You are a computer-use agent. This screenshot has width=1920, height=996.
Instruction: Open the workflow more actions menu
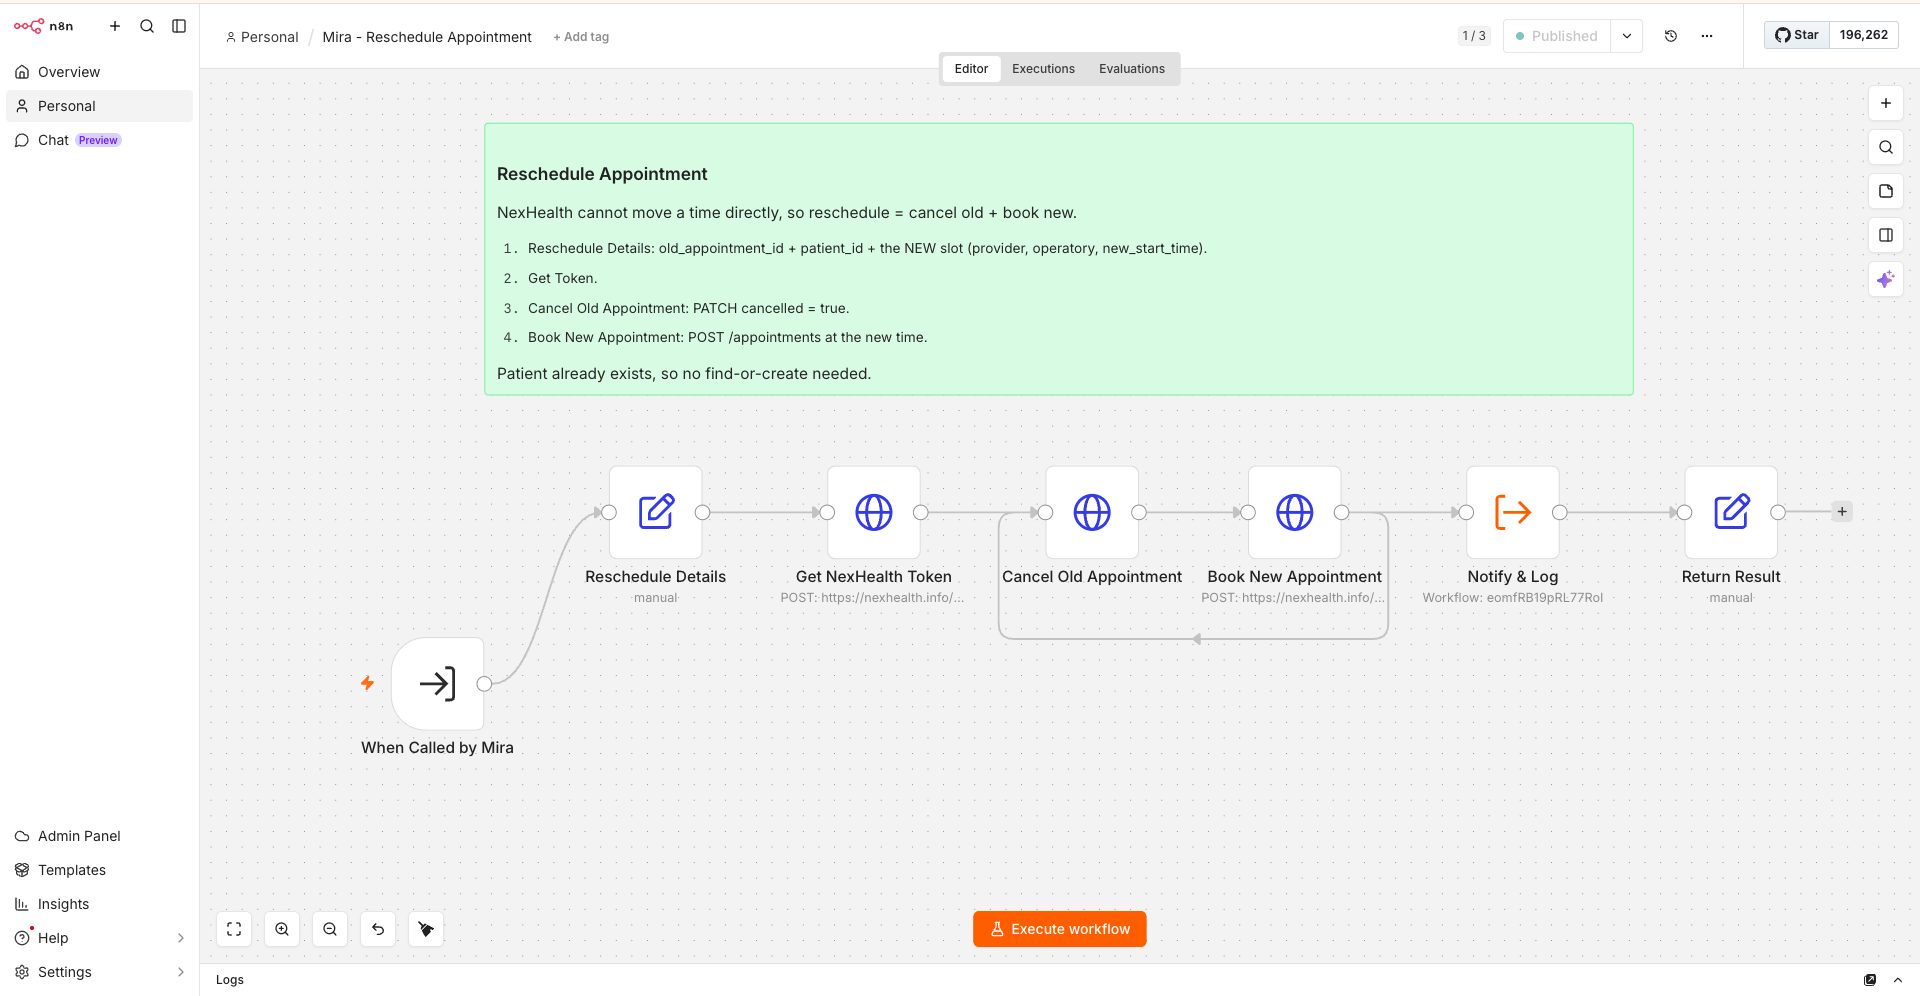tap(1707, 36)
